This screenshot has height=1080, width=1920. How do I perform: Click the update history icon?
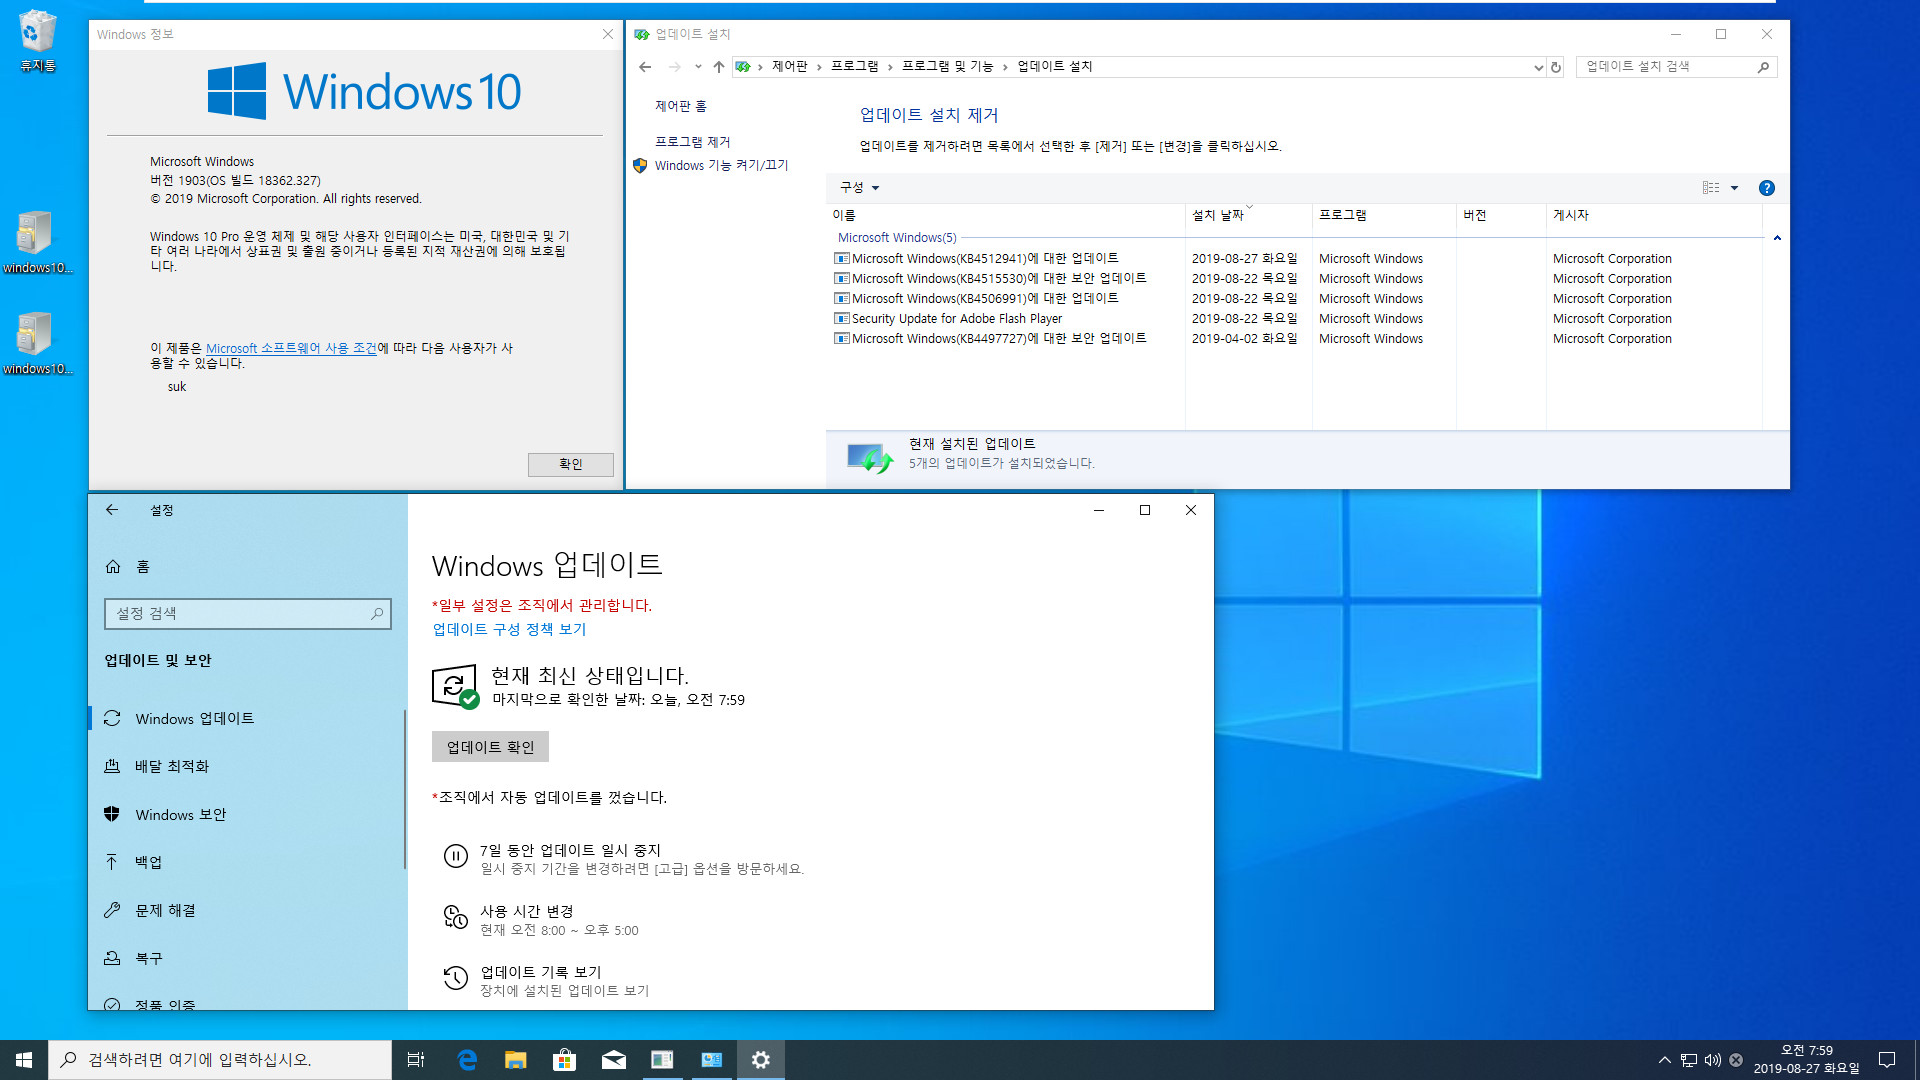(455, 978)
